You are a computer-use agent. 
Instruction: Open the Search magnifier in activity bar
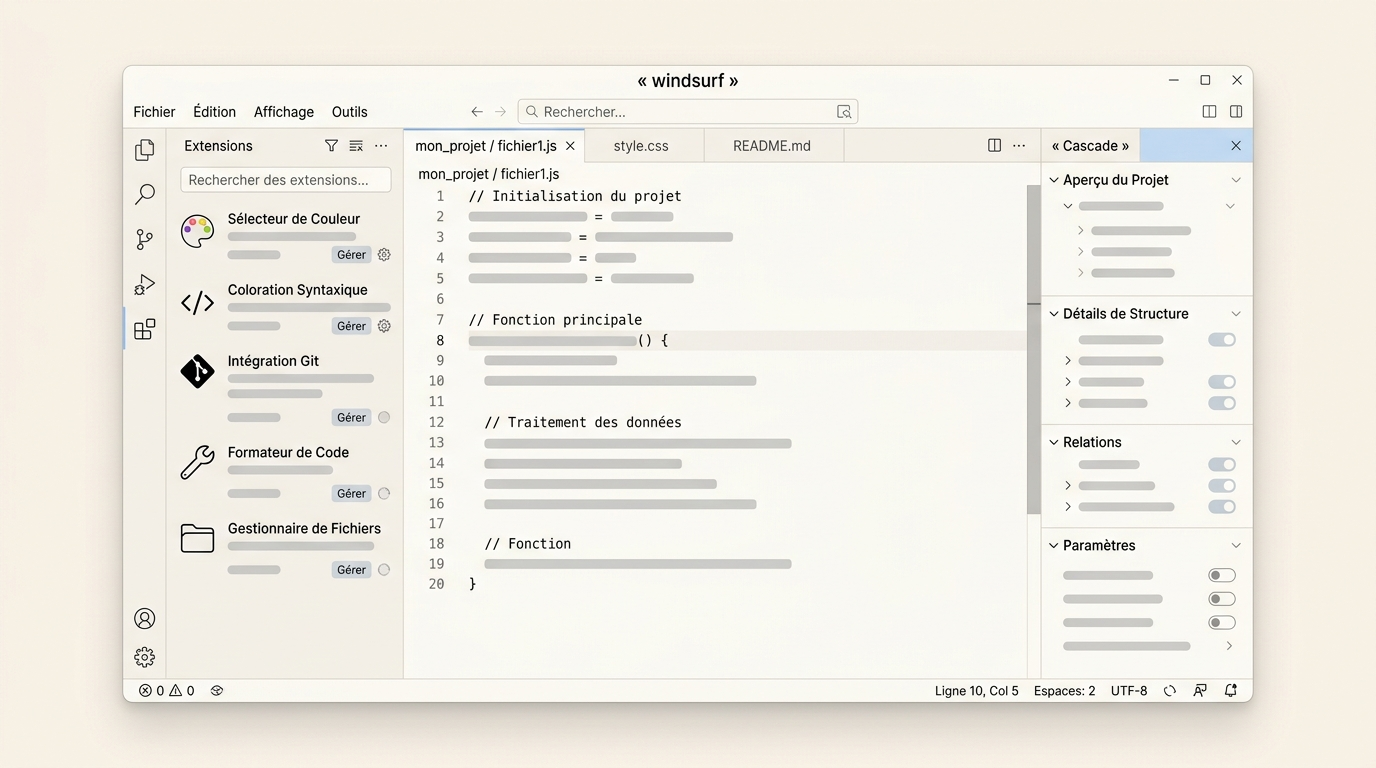(x=145, y=194)
